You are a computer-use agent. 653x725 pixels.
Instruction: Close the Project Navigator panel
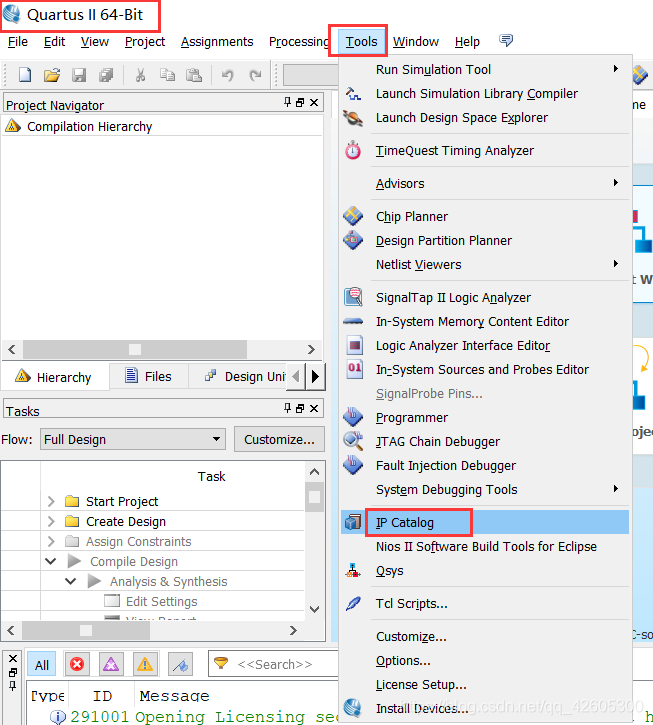314,102
